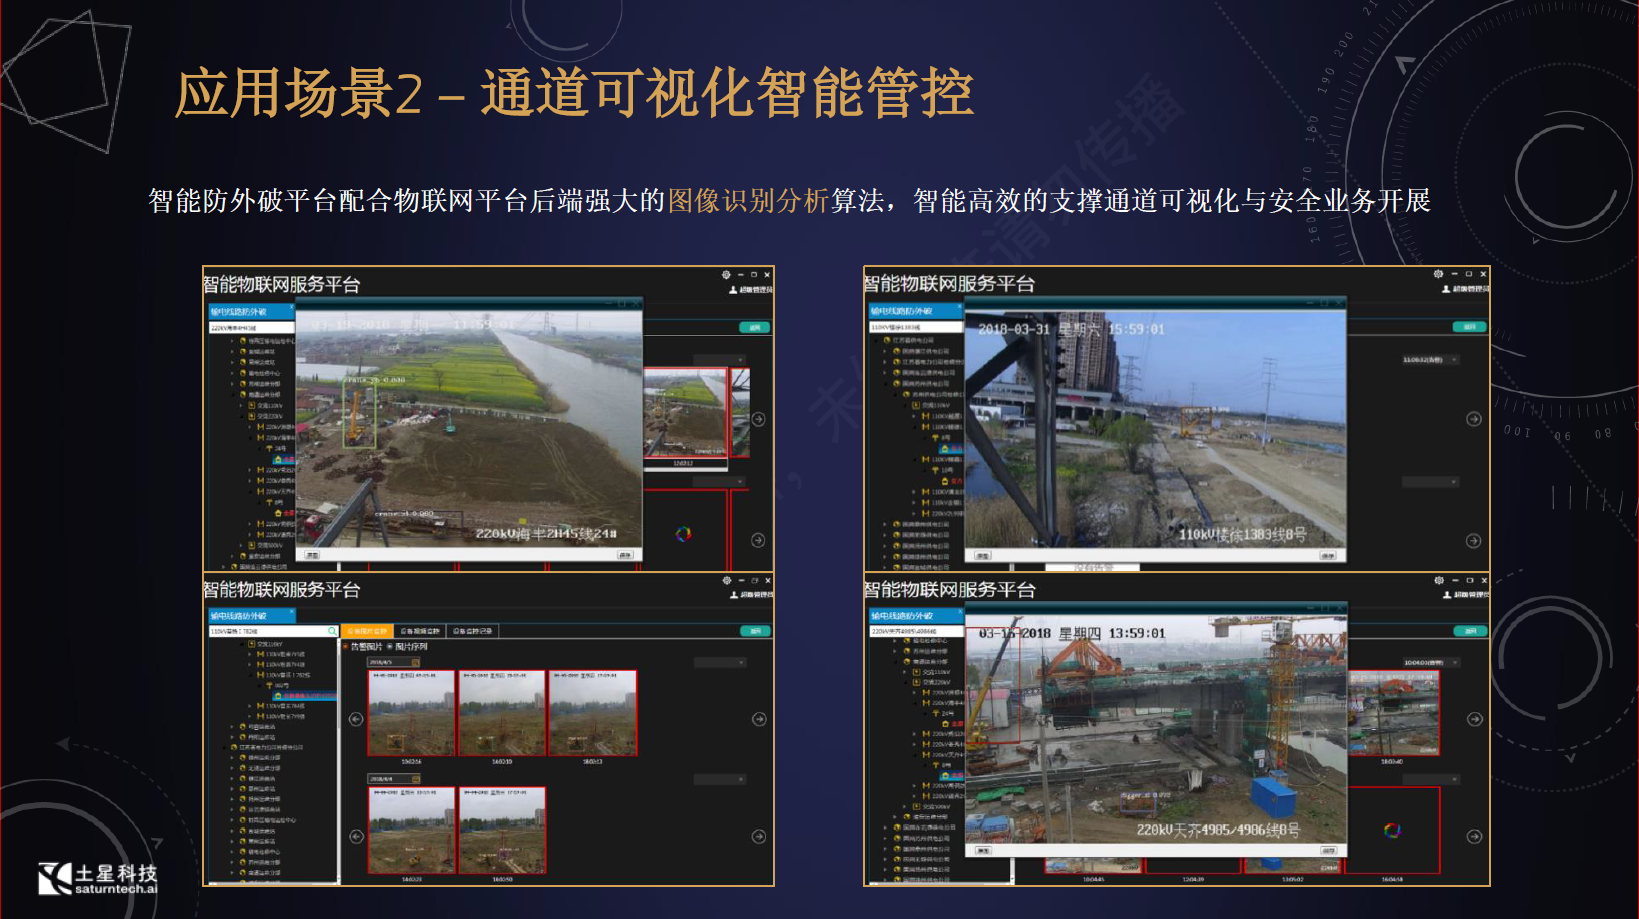Click the user account icon in bottom-left window
The height and width of the screenshot is (919, 1639).
[733, 594]
